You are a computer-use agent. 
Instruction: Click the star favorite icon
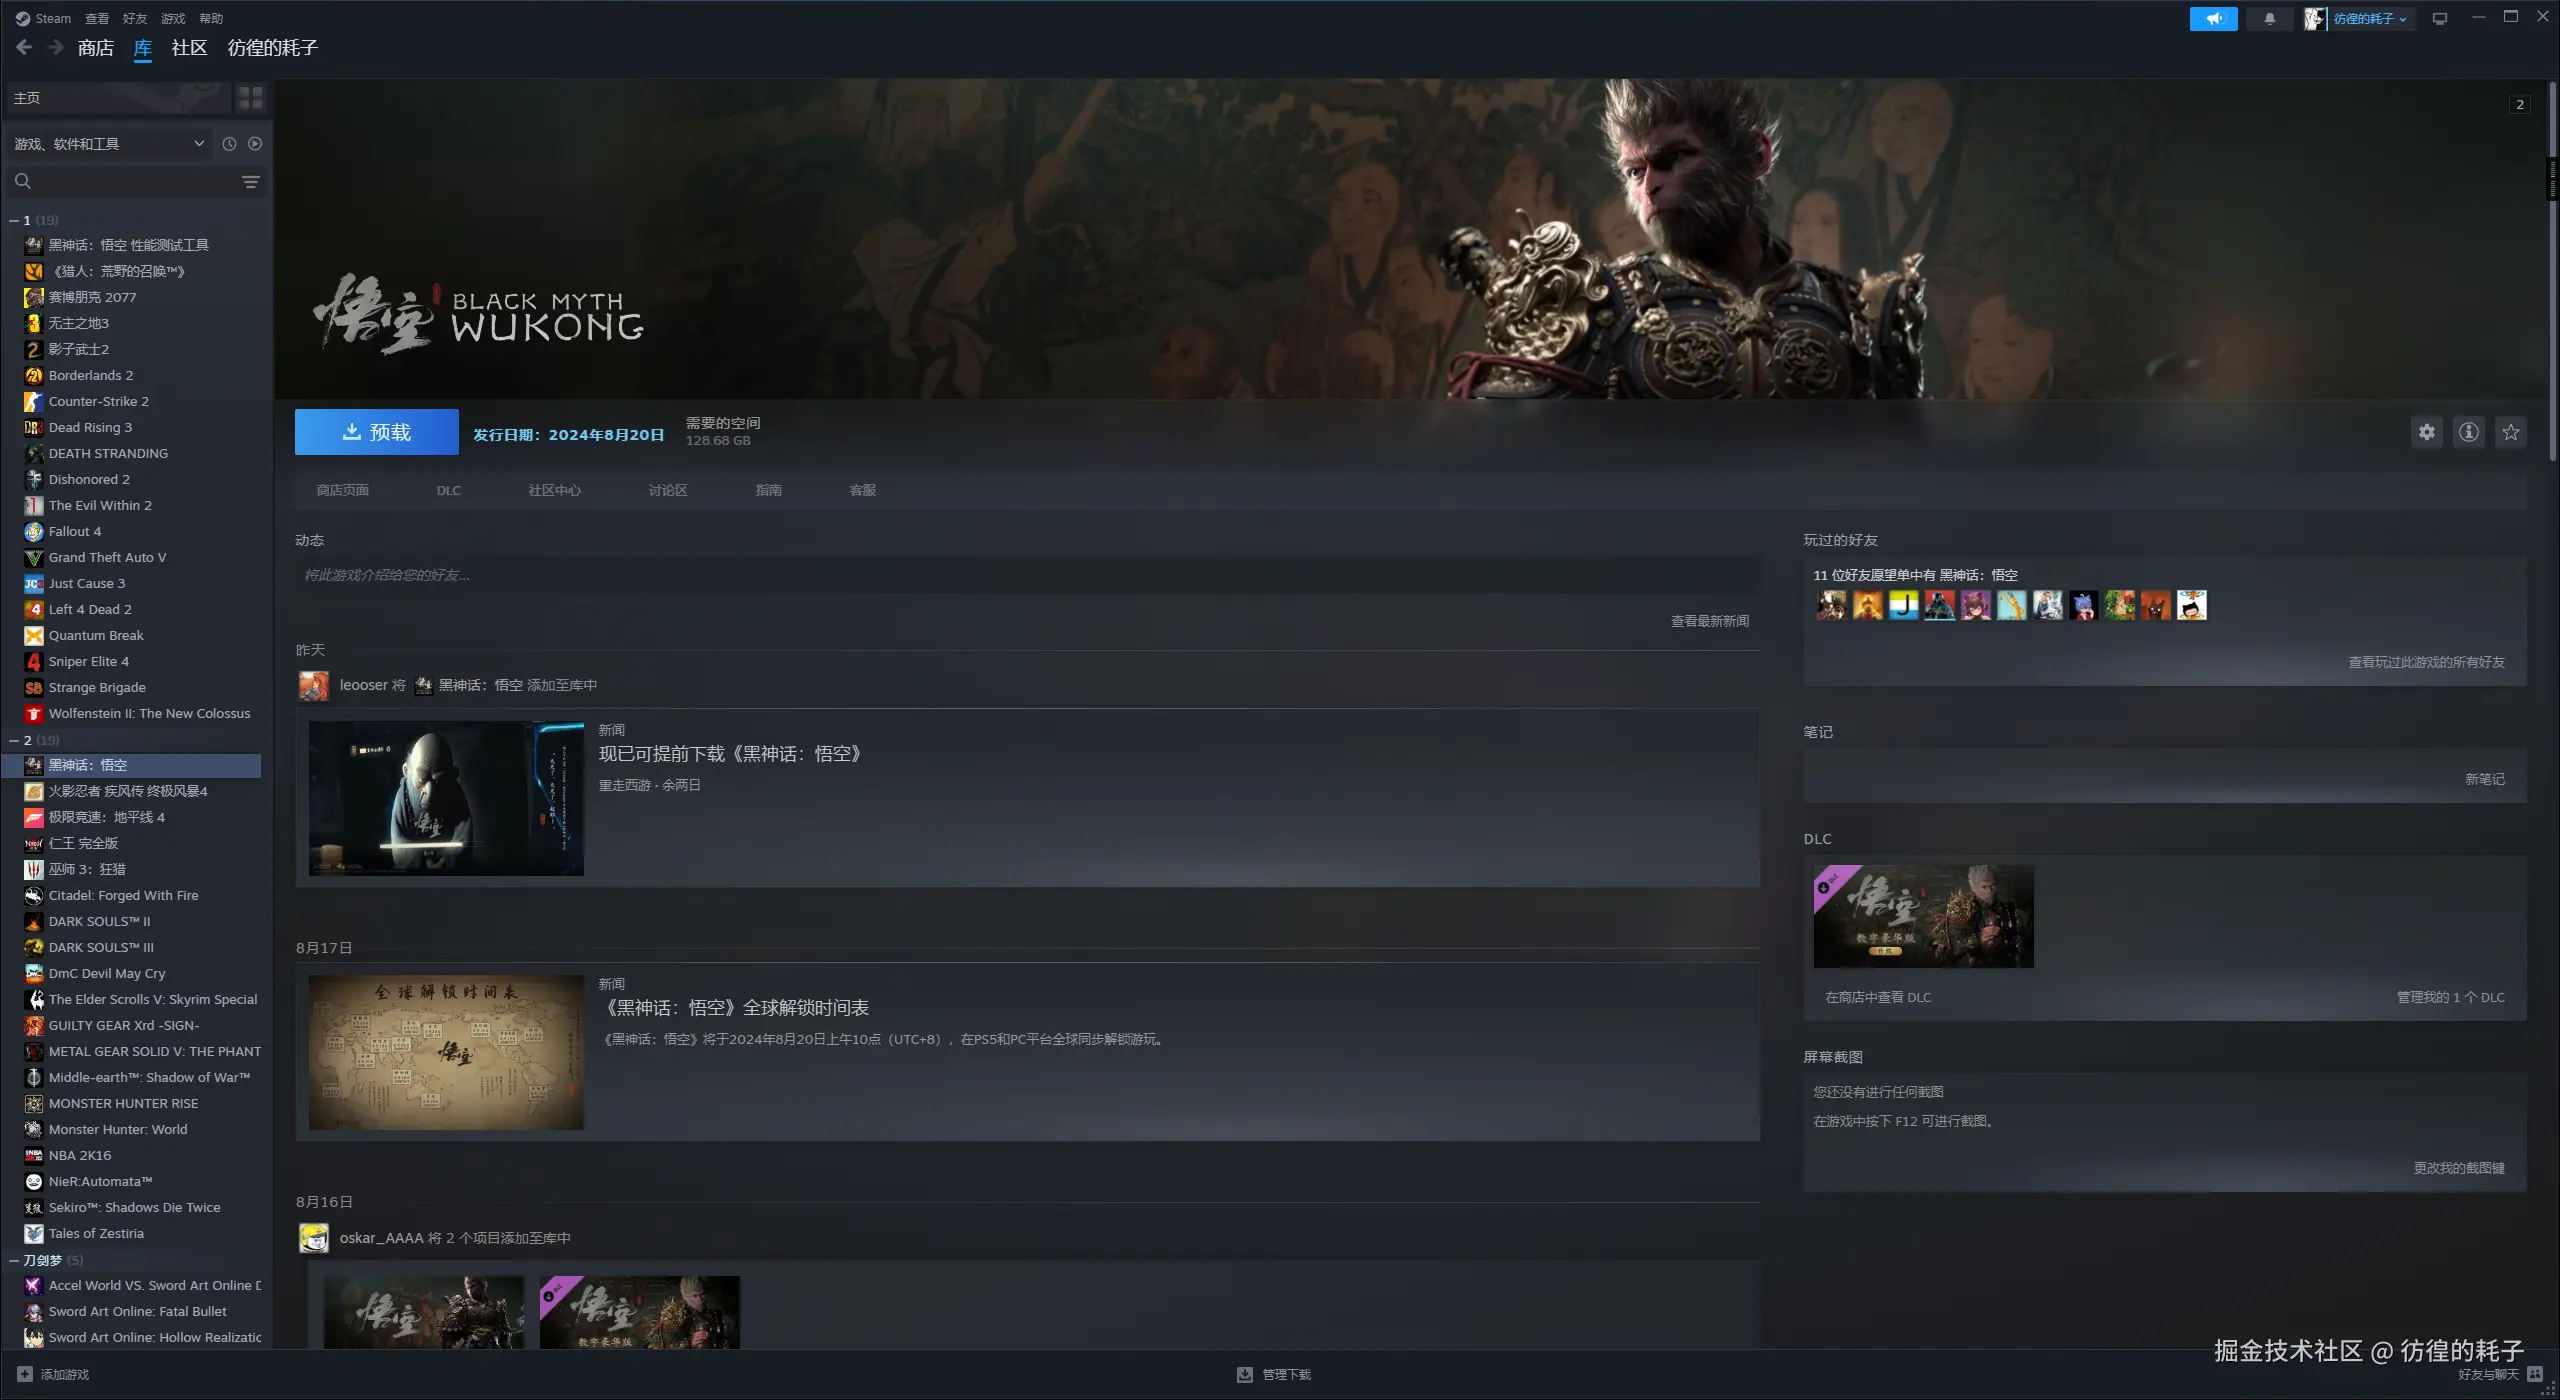coord(2511,432)
